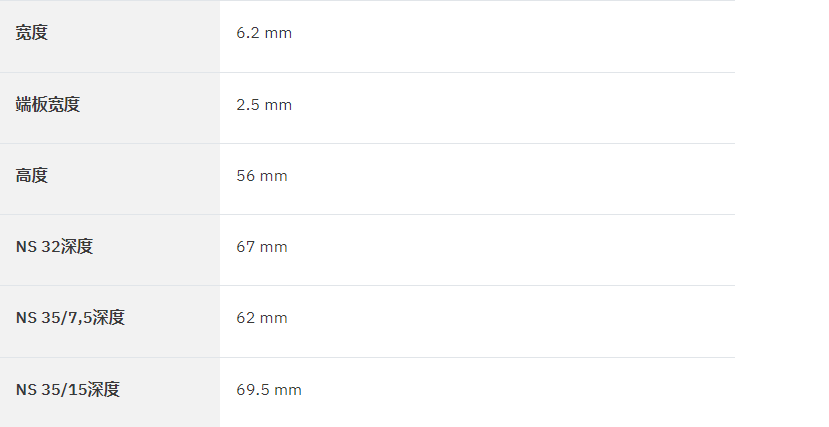Screen dimensions: 829x427
Task: Click the NS 35/15深度 label
Action: pos(68,389)
